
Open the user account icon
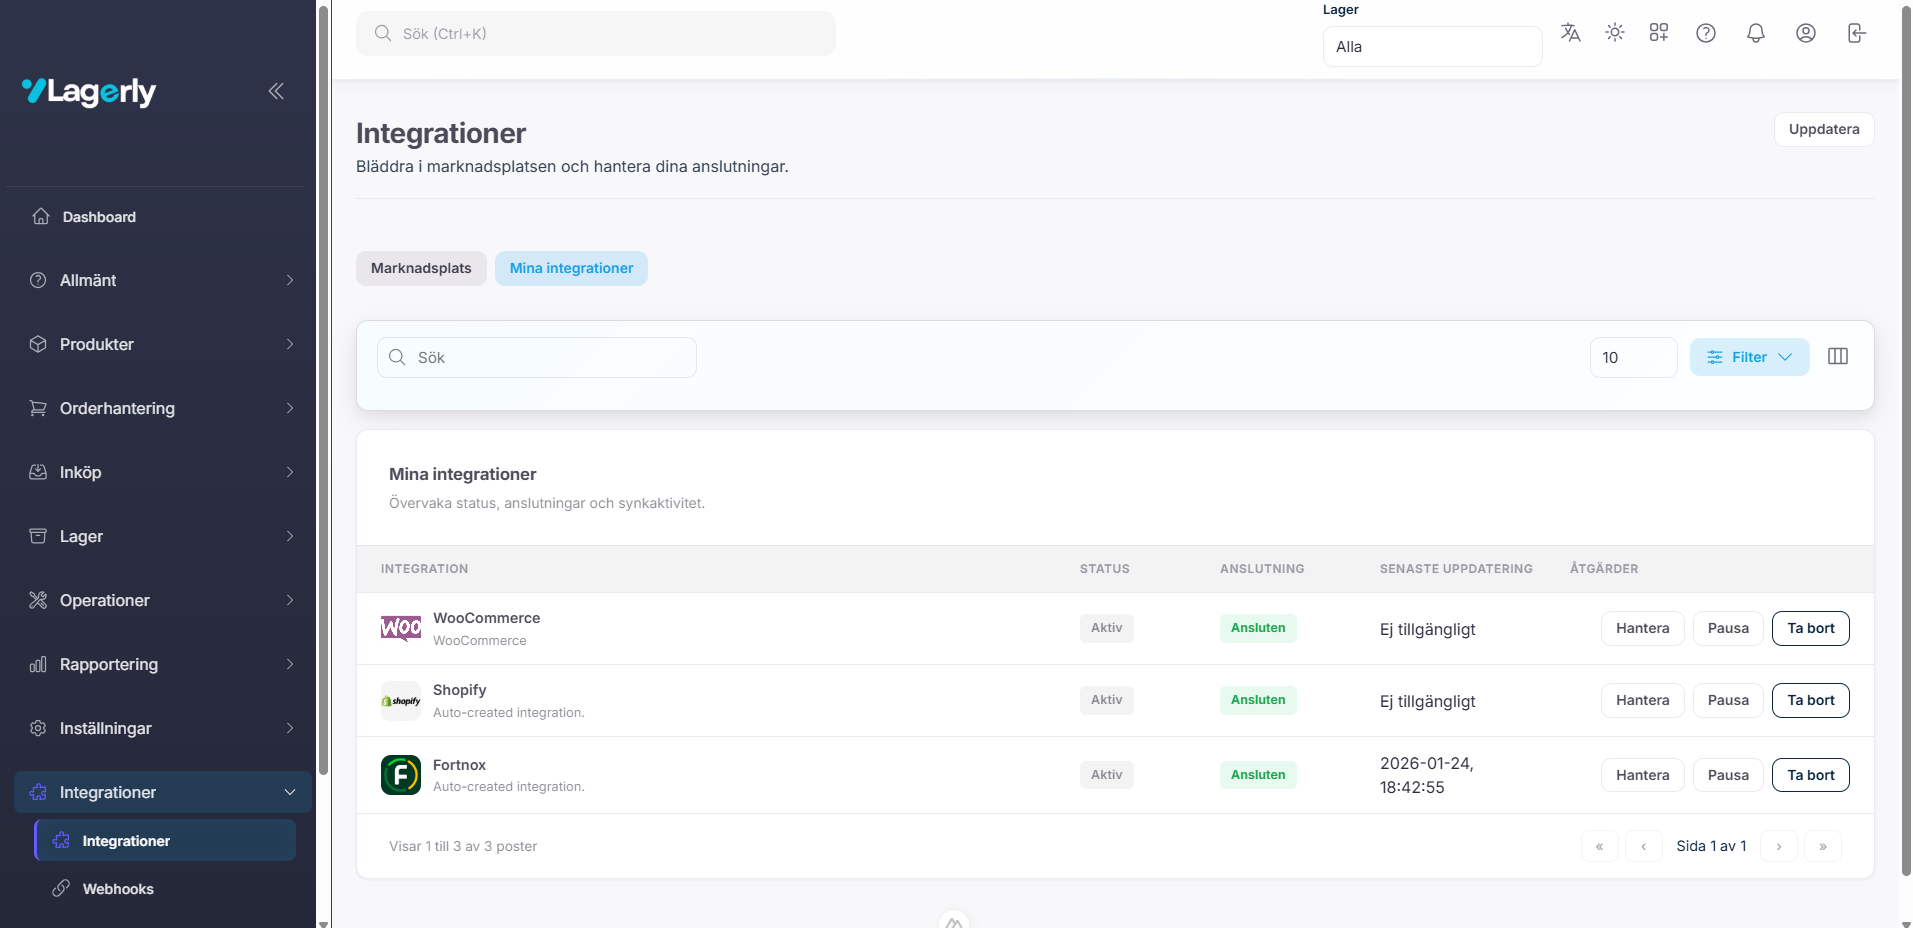tap(1805, 33)
